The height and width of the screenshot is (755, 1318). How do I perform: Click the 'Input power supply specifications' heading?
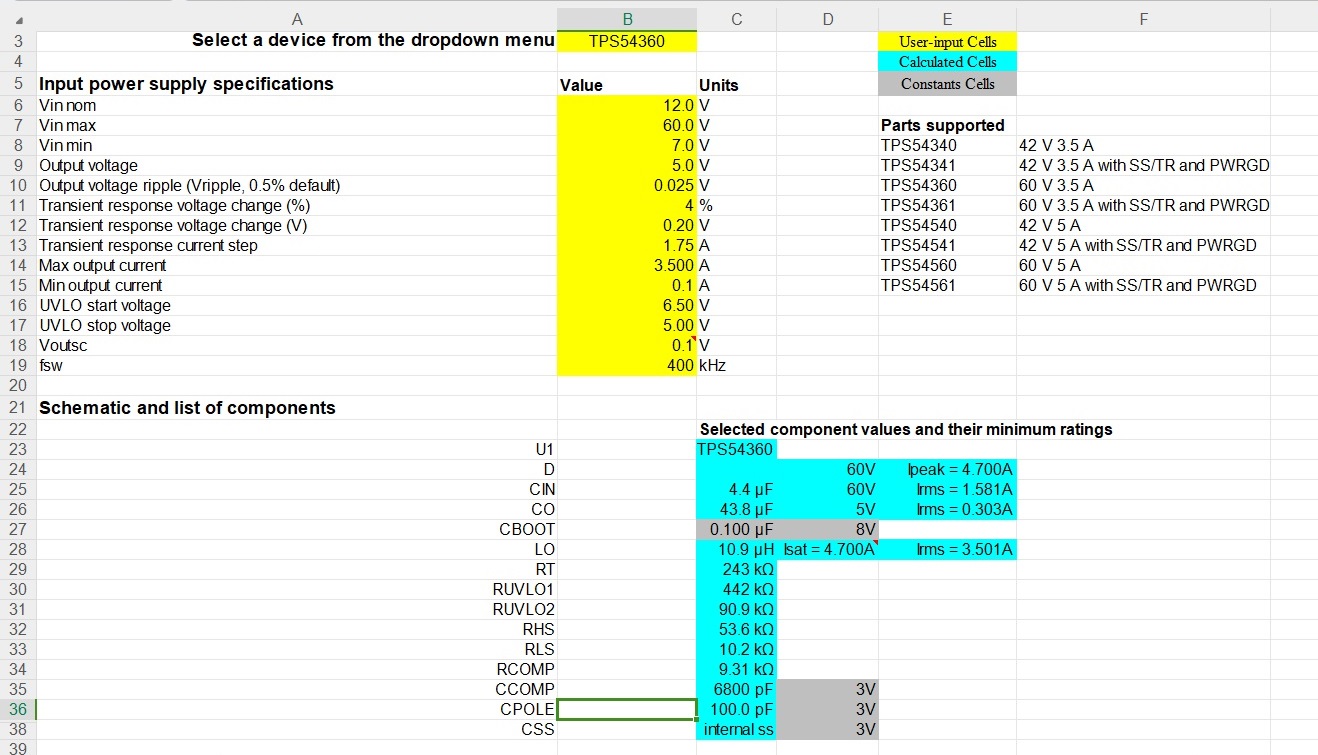186,84
